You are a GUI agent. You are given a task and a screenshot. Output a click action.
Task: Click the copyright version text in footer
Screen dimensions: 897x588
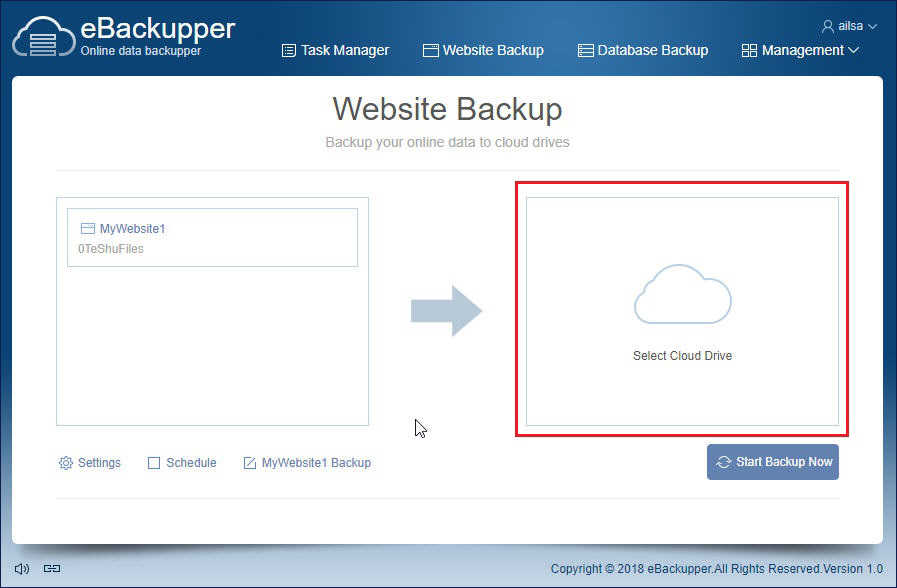point(717,569)
